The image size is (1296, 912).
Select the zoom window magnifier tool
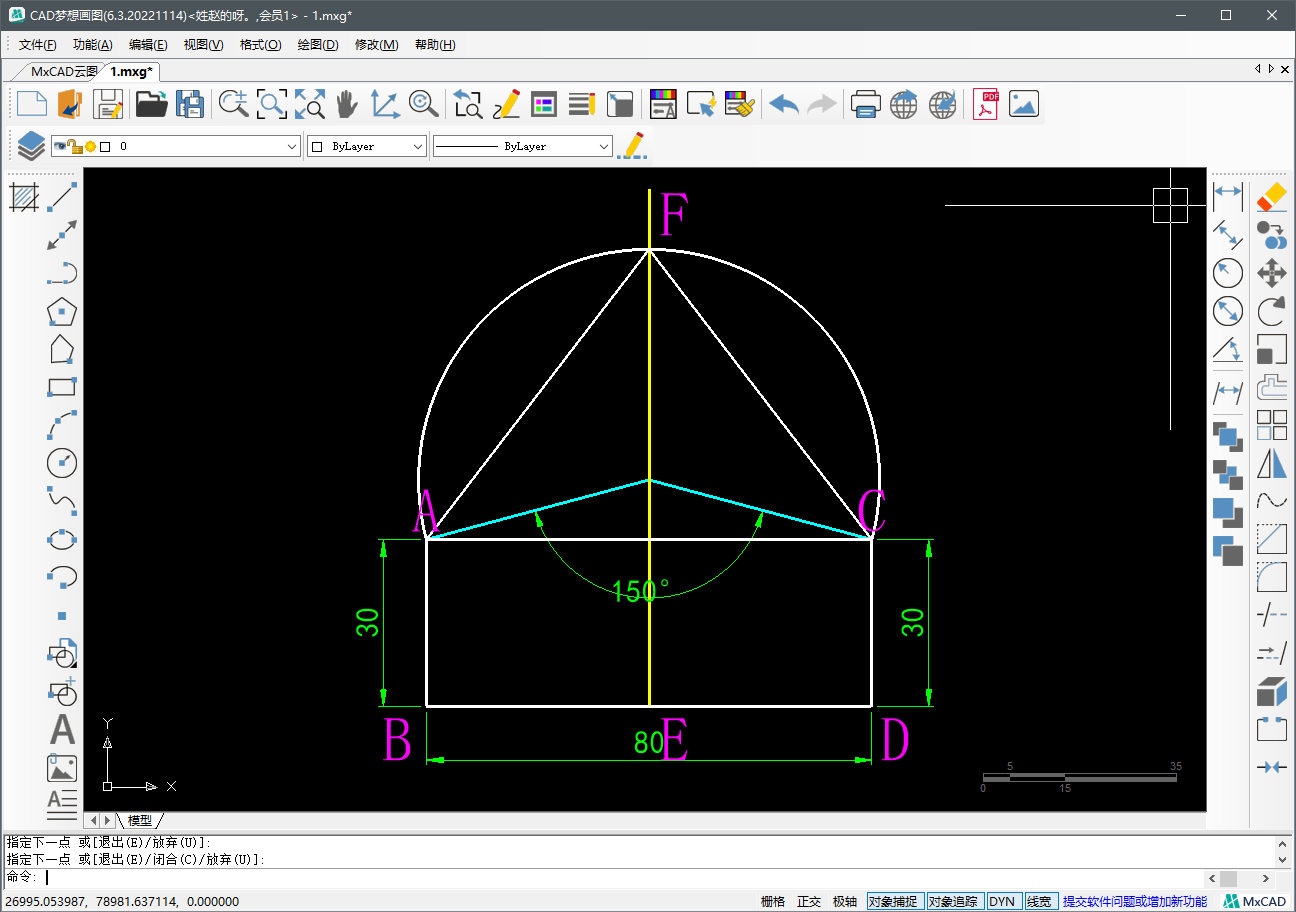point(272,104)
